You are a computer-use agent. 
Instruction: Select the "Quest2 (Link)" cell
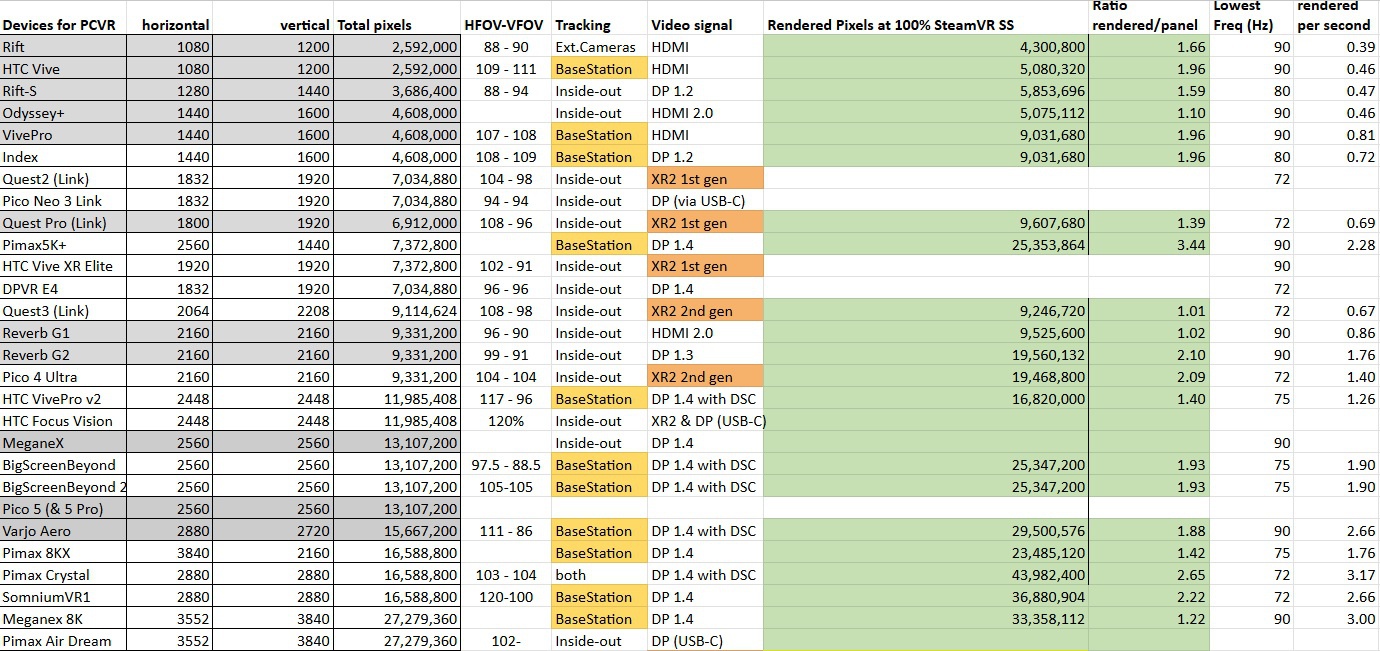pyautogui.click(x=63, y=179)
